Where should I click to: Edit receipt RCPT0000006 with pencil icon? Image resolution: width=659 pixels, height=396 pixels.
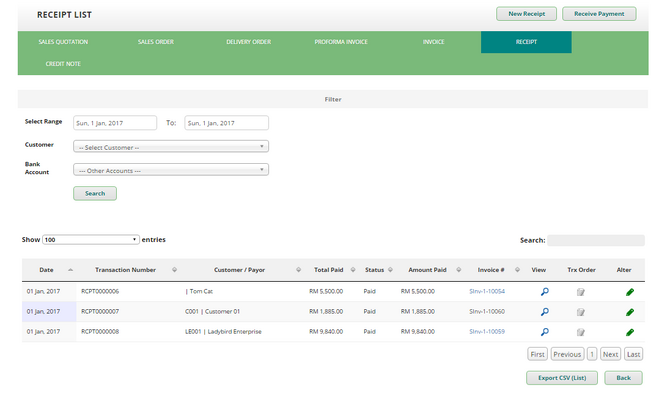coord(630,292)
